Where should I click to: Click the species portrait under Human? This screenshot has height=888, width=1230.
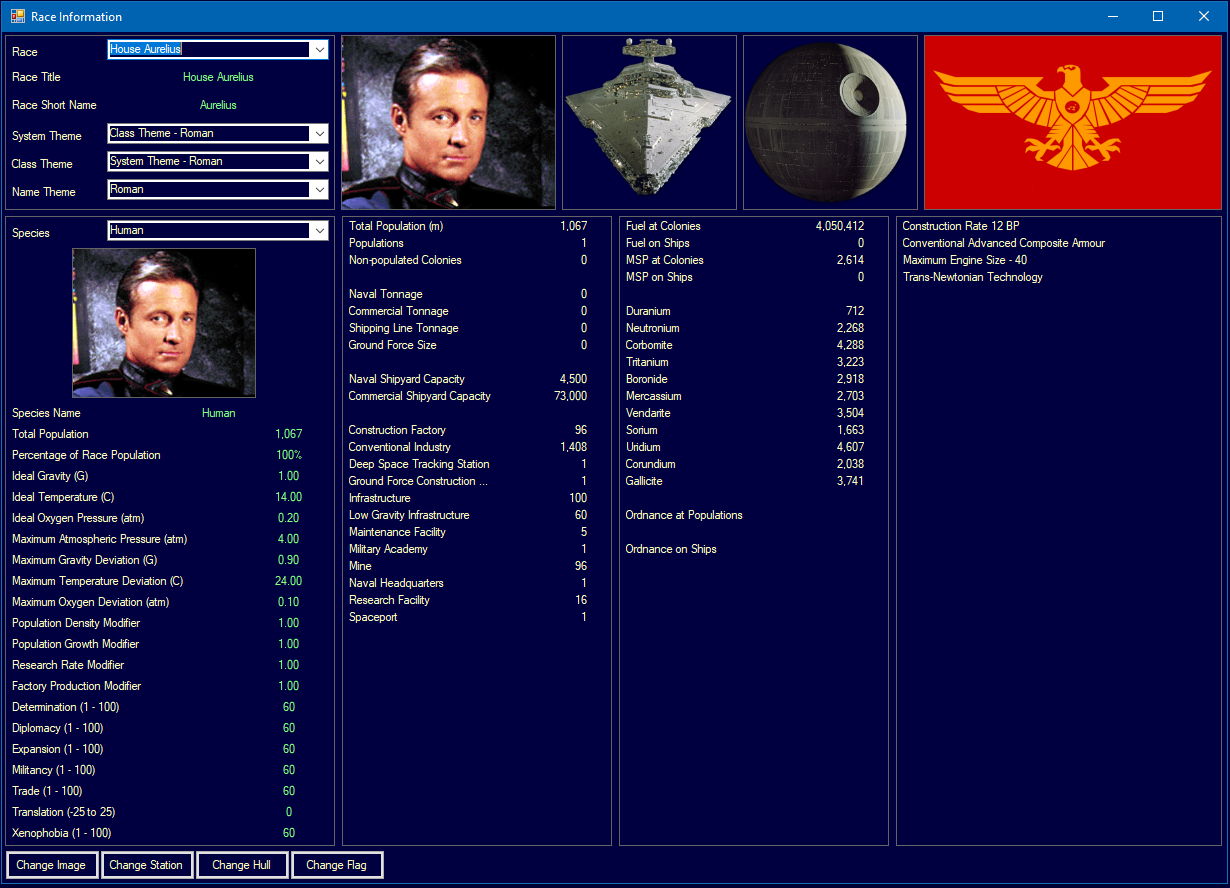point(164,323)
